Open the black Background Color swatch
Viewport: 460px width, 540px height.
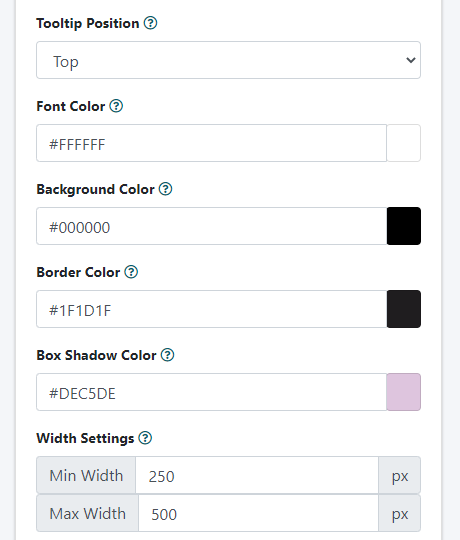(404, 226)
